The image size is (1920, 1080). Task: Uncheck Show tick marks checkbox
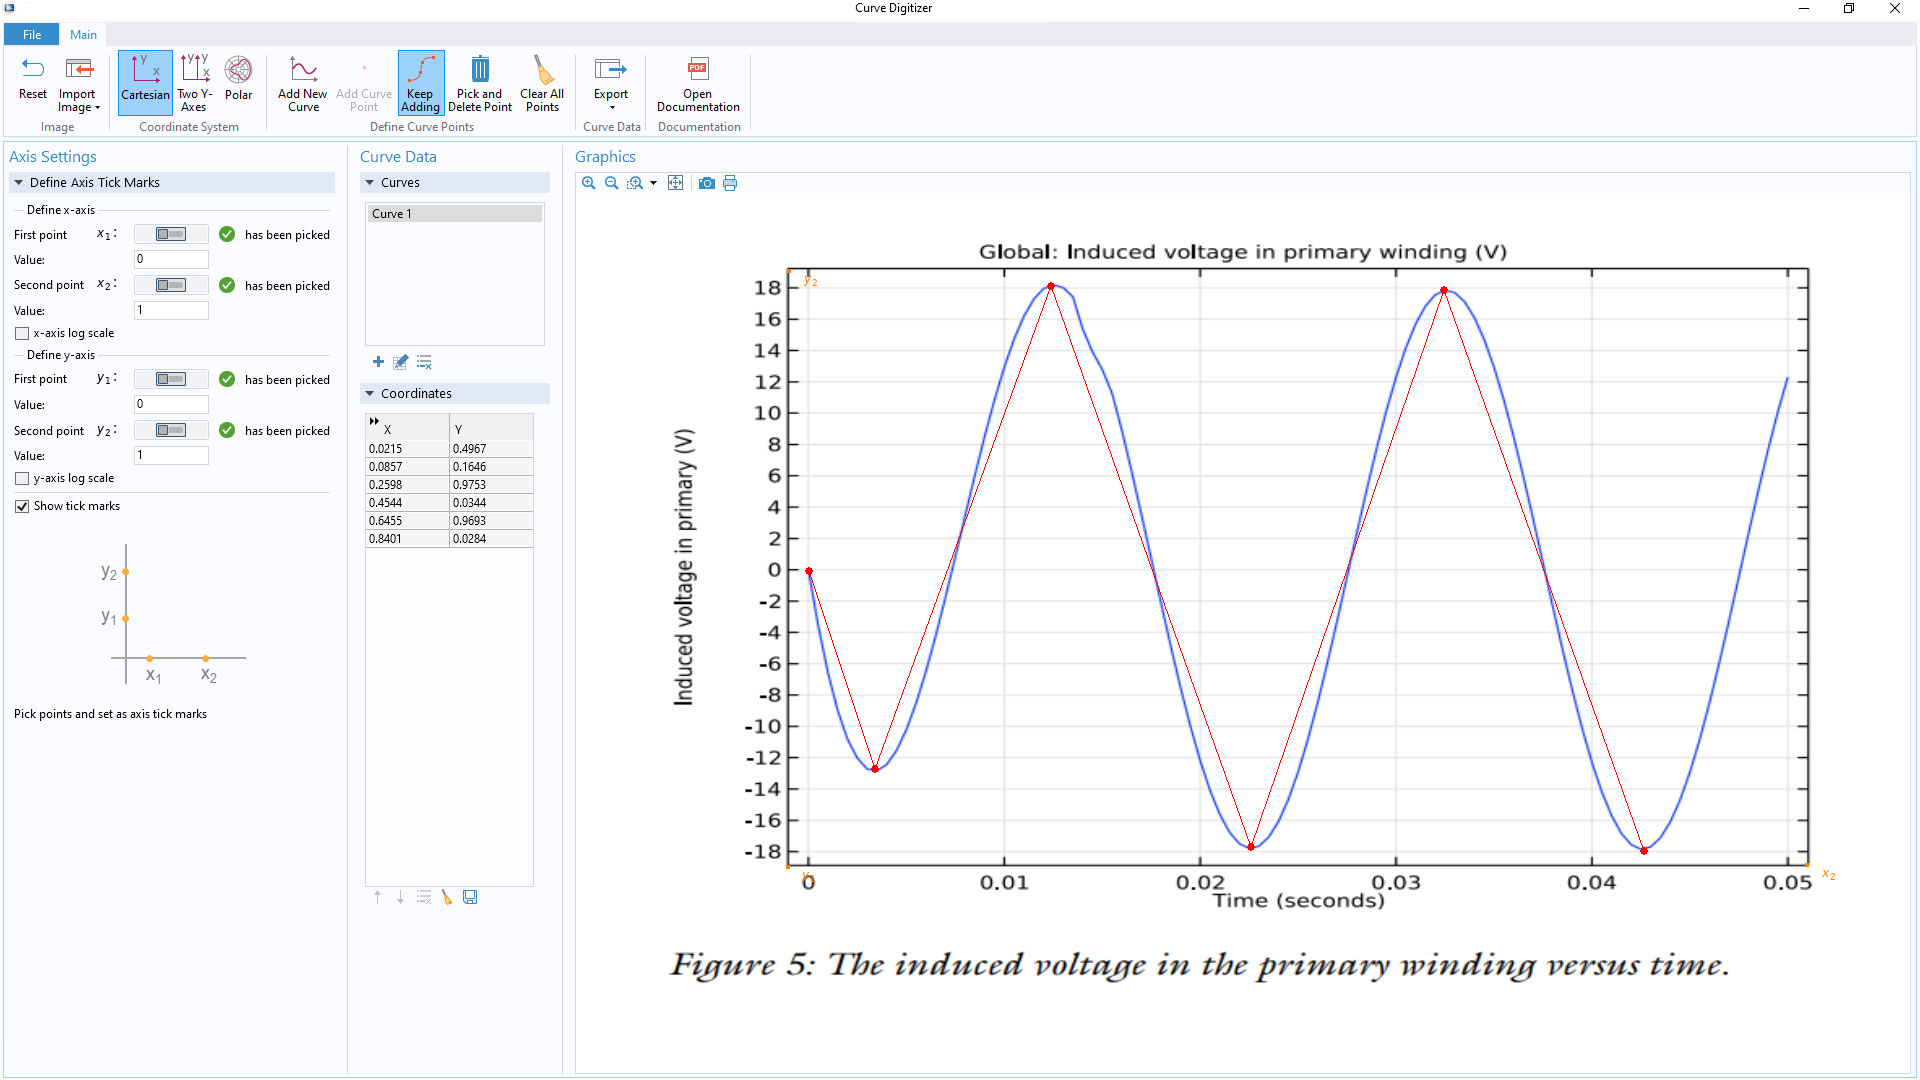(x=22, y=506)
